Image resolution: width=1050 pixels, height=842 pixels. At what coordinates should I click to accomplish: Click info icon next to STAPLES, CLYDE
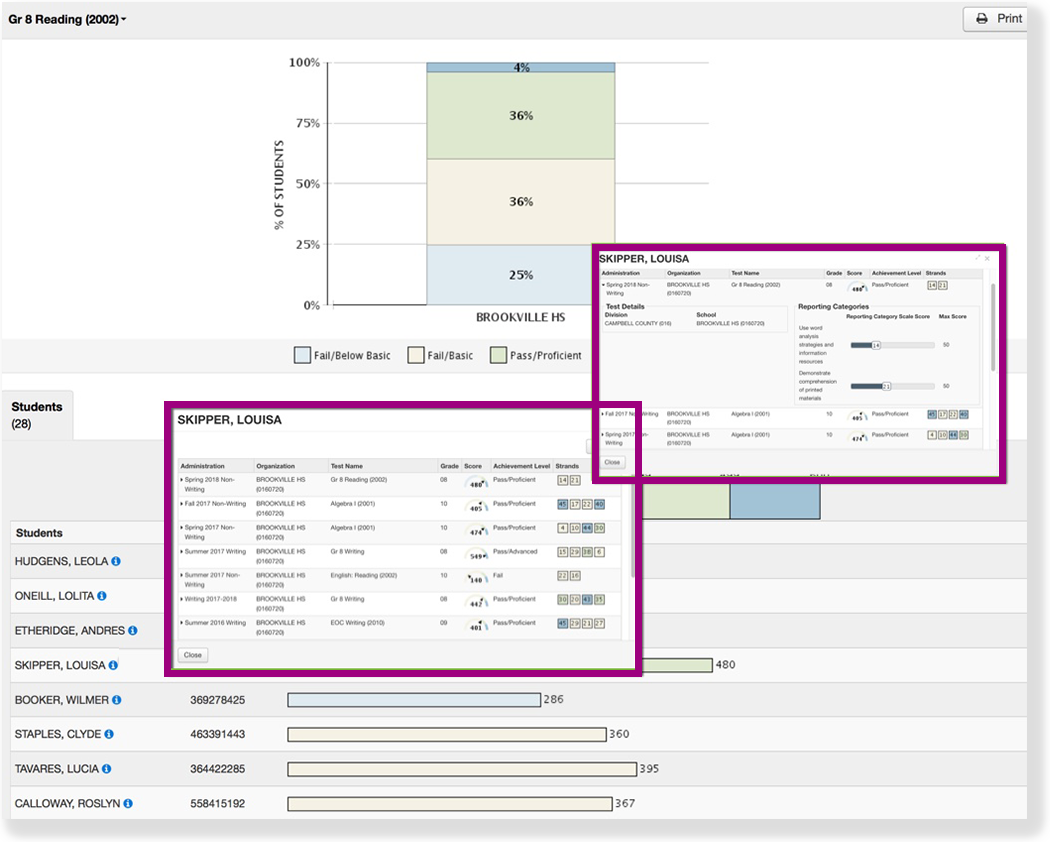109,734
